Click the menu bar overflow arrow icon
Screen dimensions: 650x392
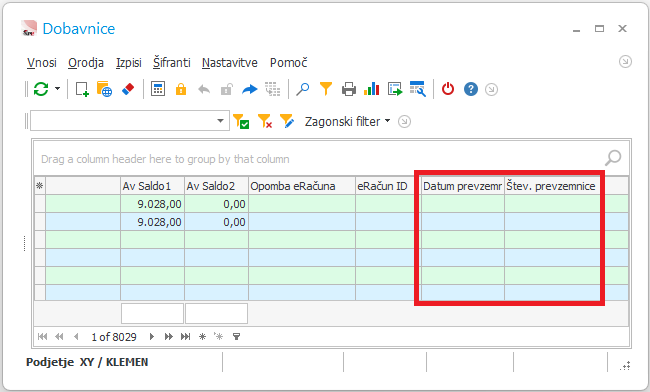pos(625,62)
